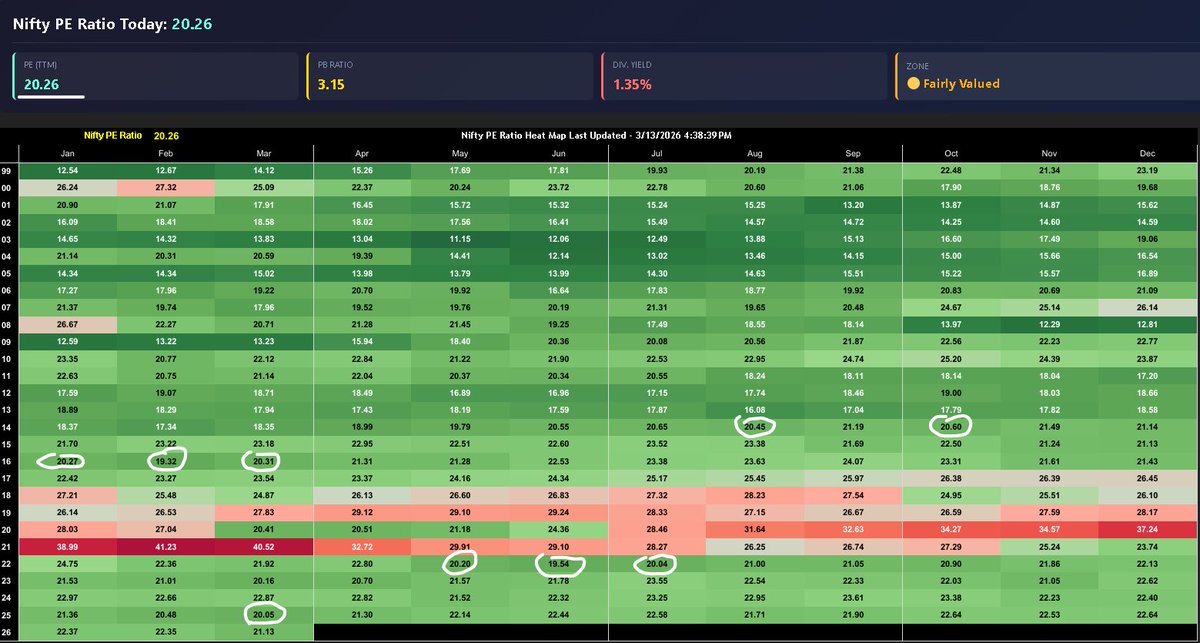This screenshot has height=643, width=1200.
Task: Click the 12.54 cell in Jan row 99
Action: [68, 171]
